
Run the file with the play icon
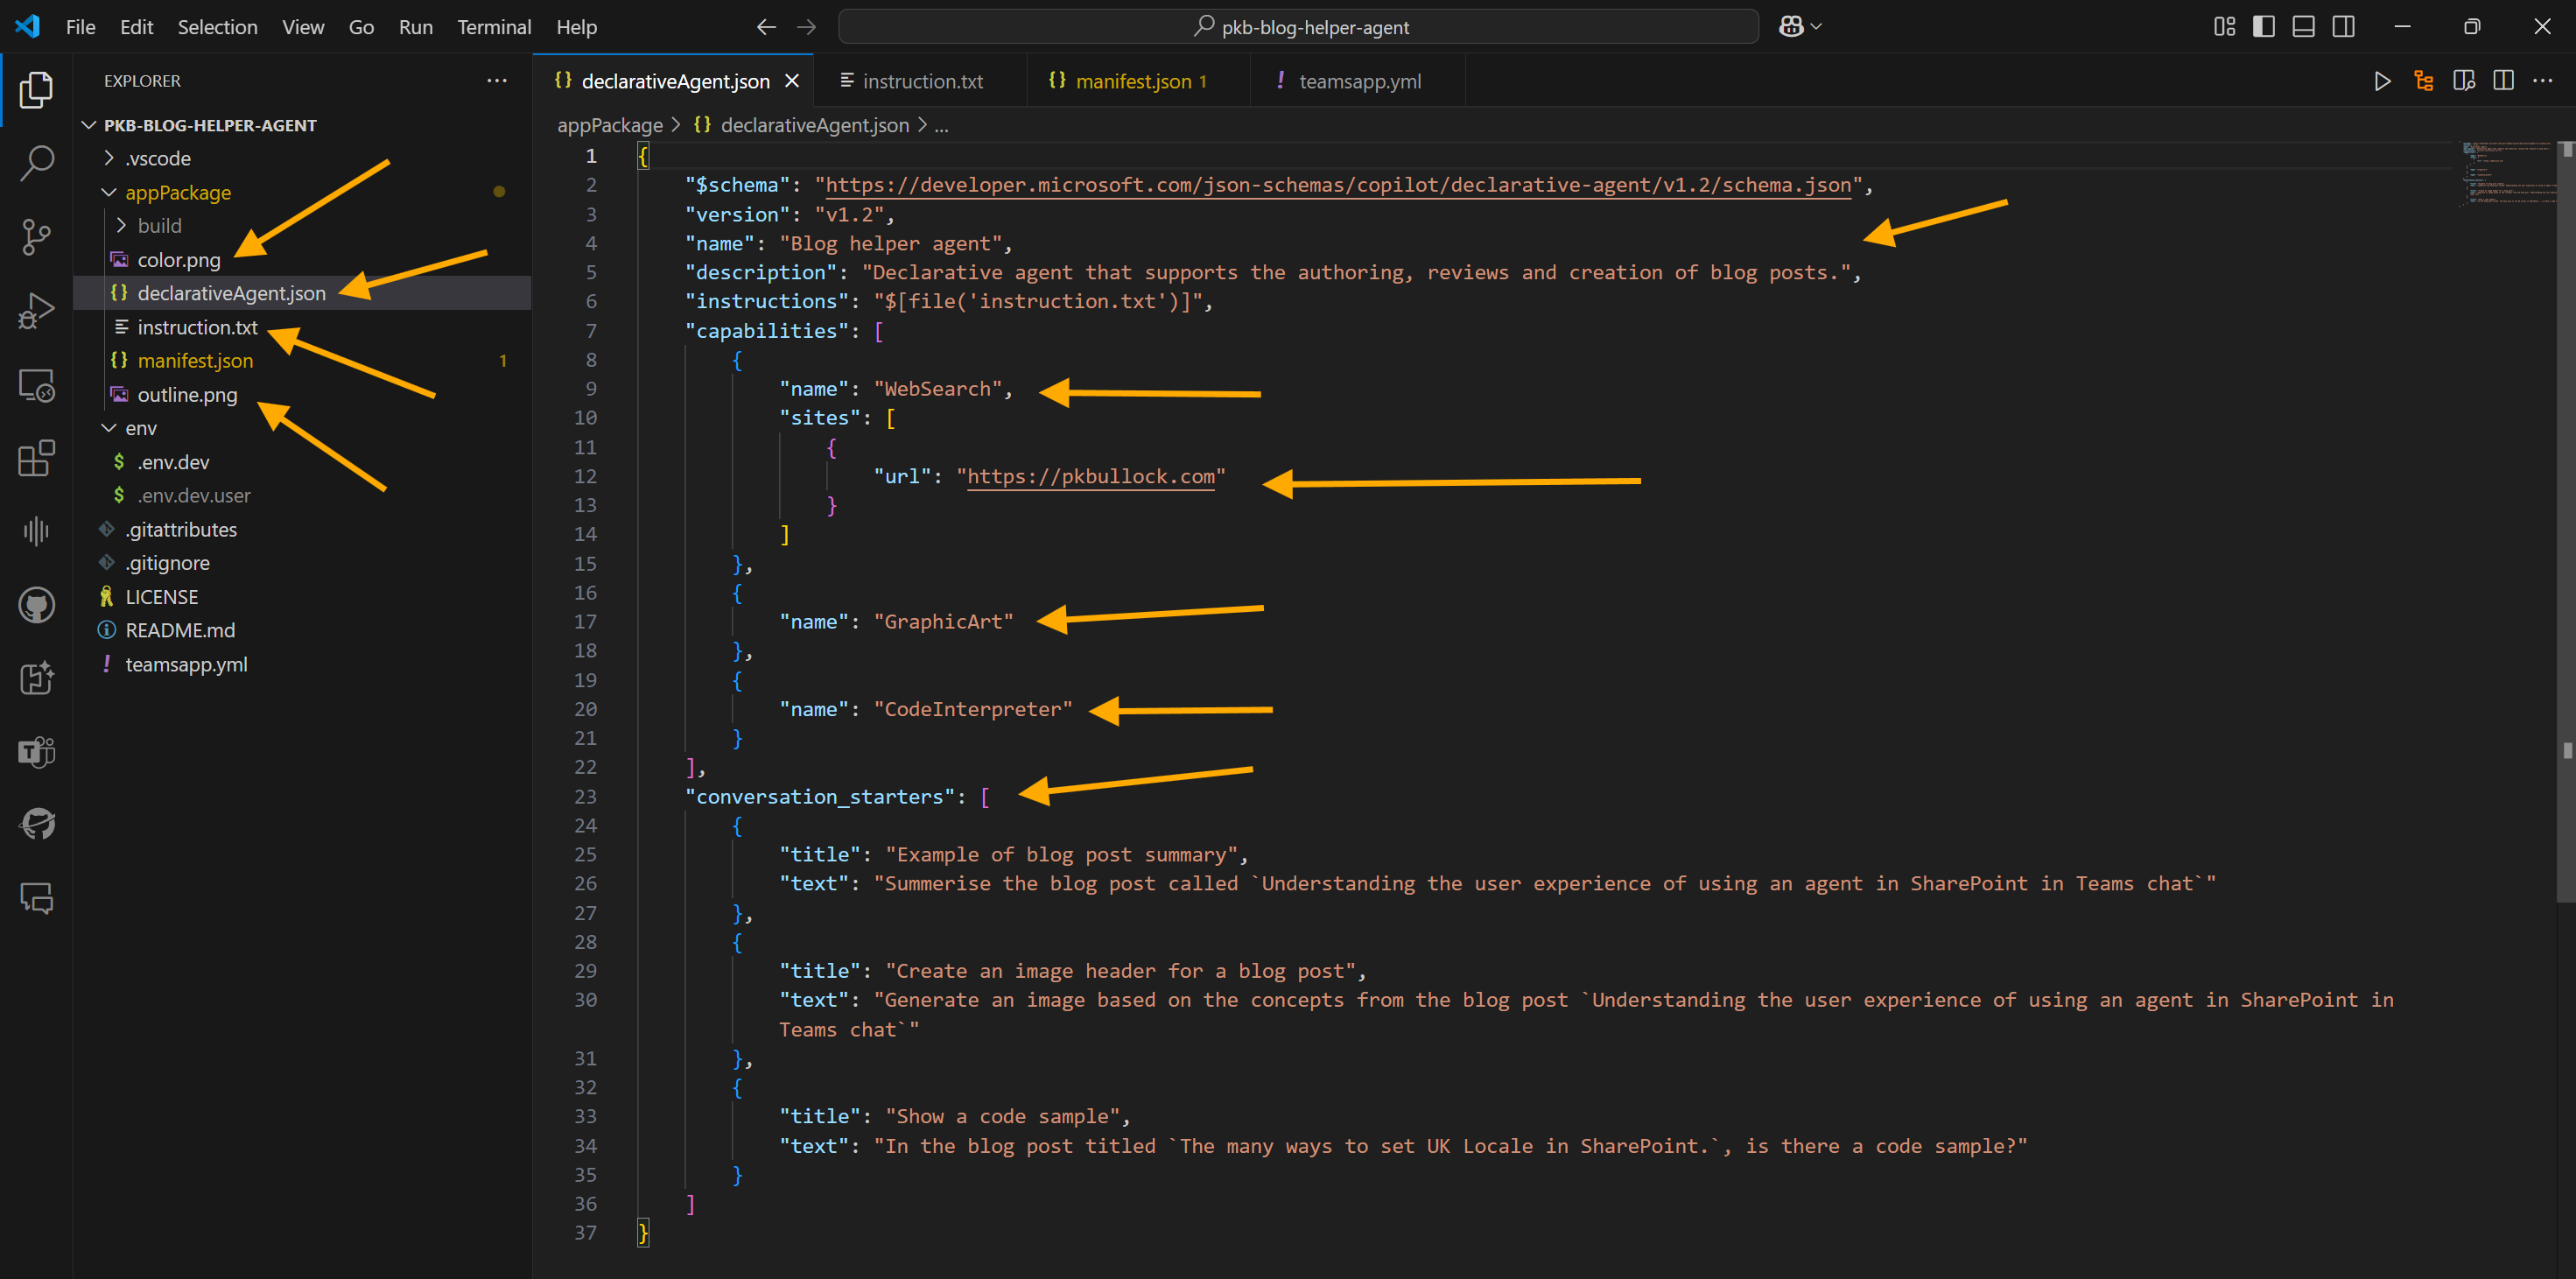point(2383,81)
